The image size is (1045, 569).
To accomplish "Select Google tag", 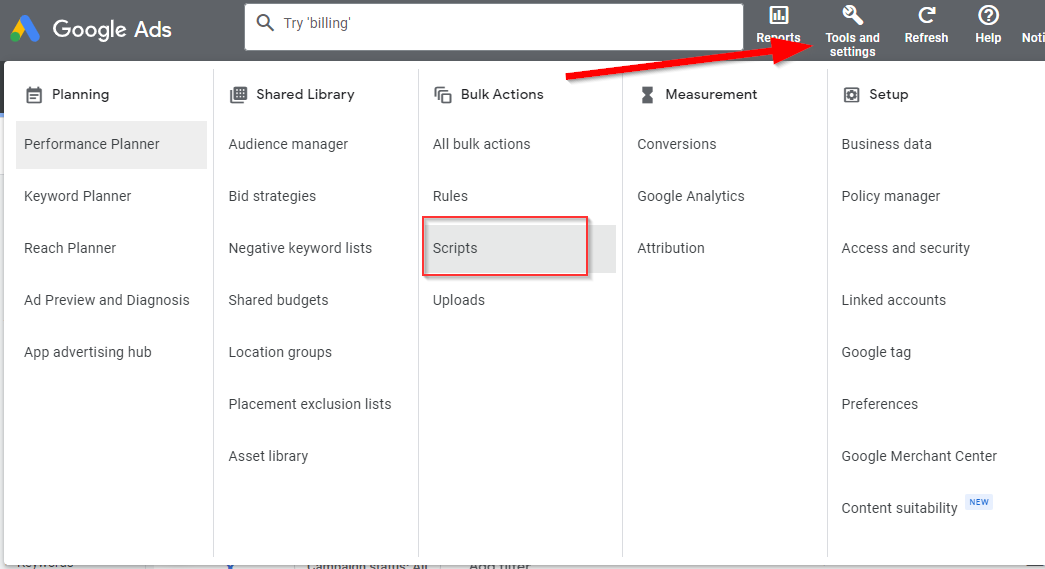I will 876,352.
